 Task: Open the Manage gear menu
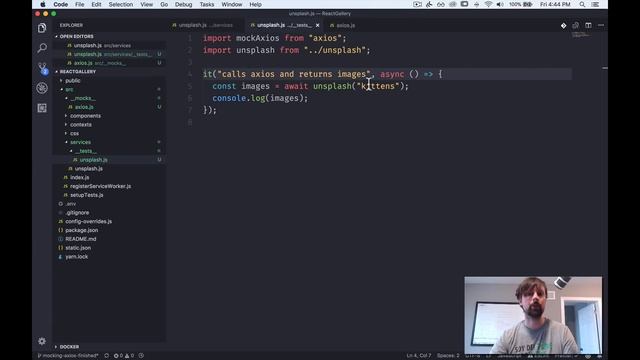[x=42, y=341]
